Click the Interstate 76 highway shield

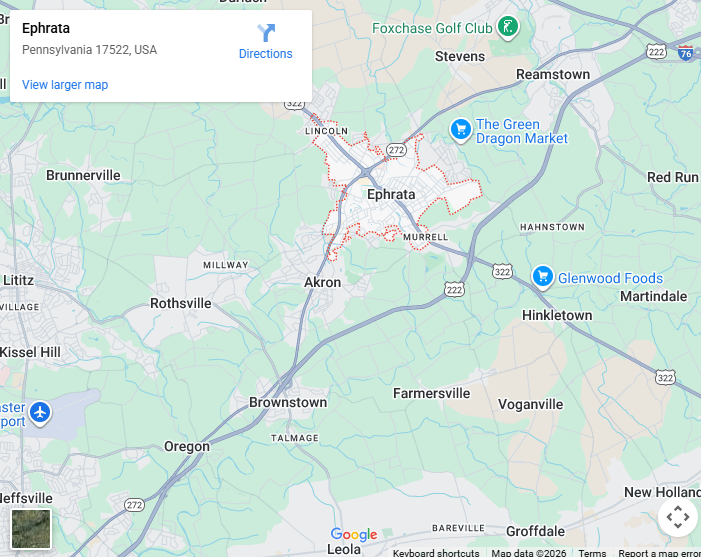click(686, 53)
